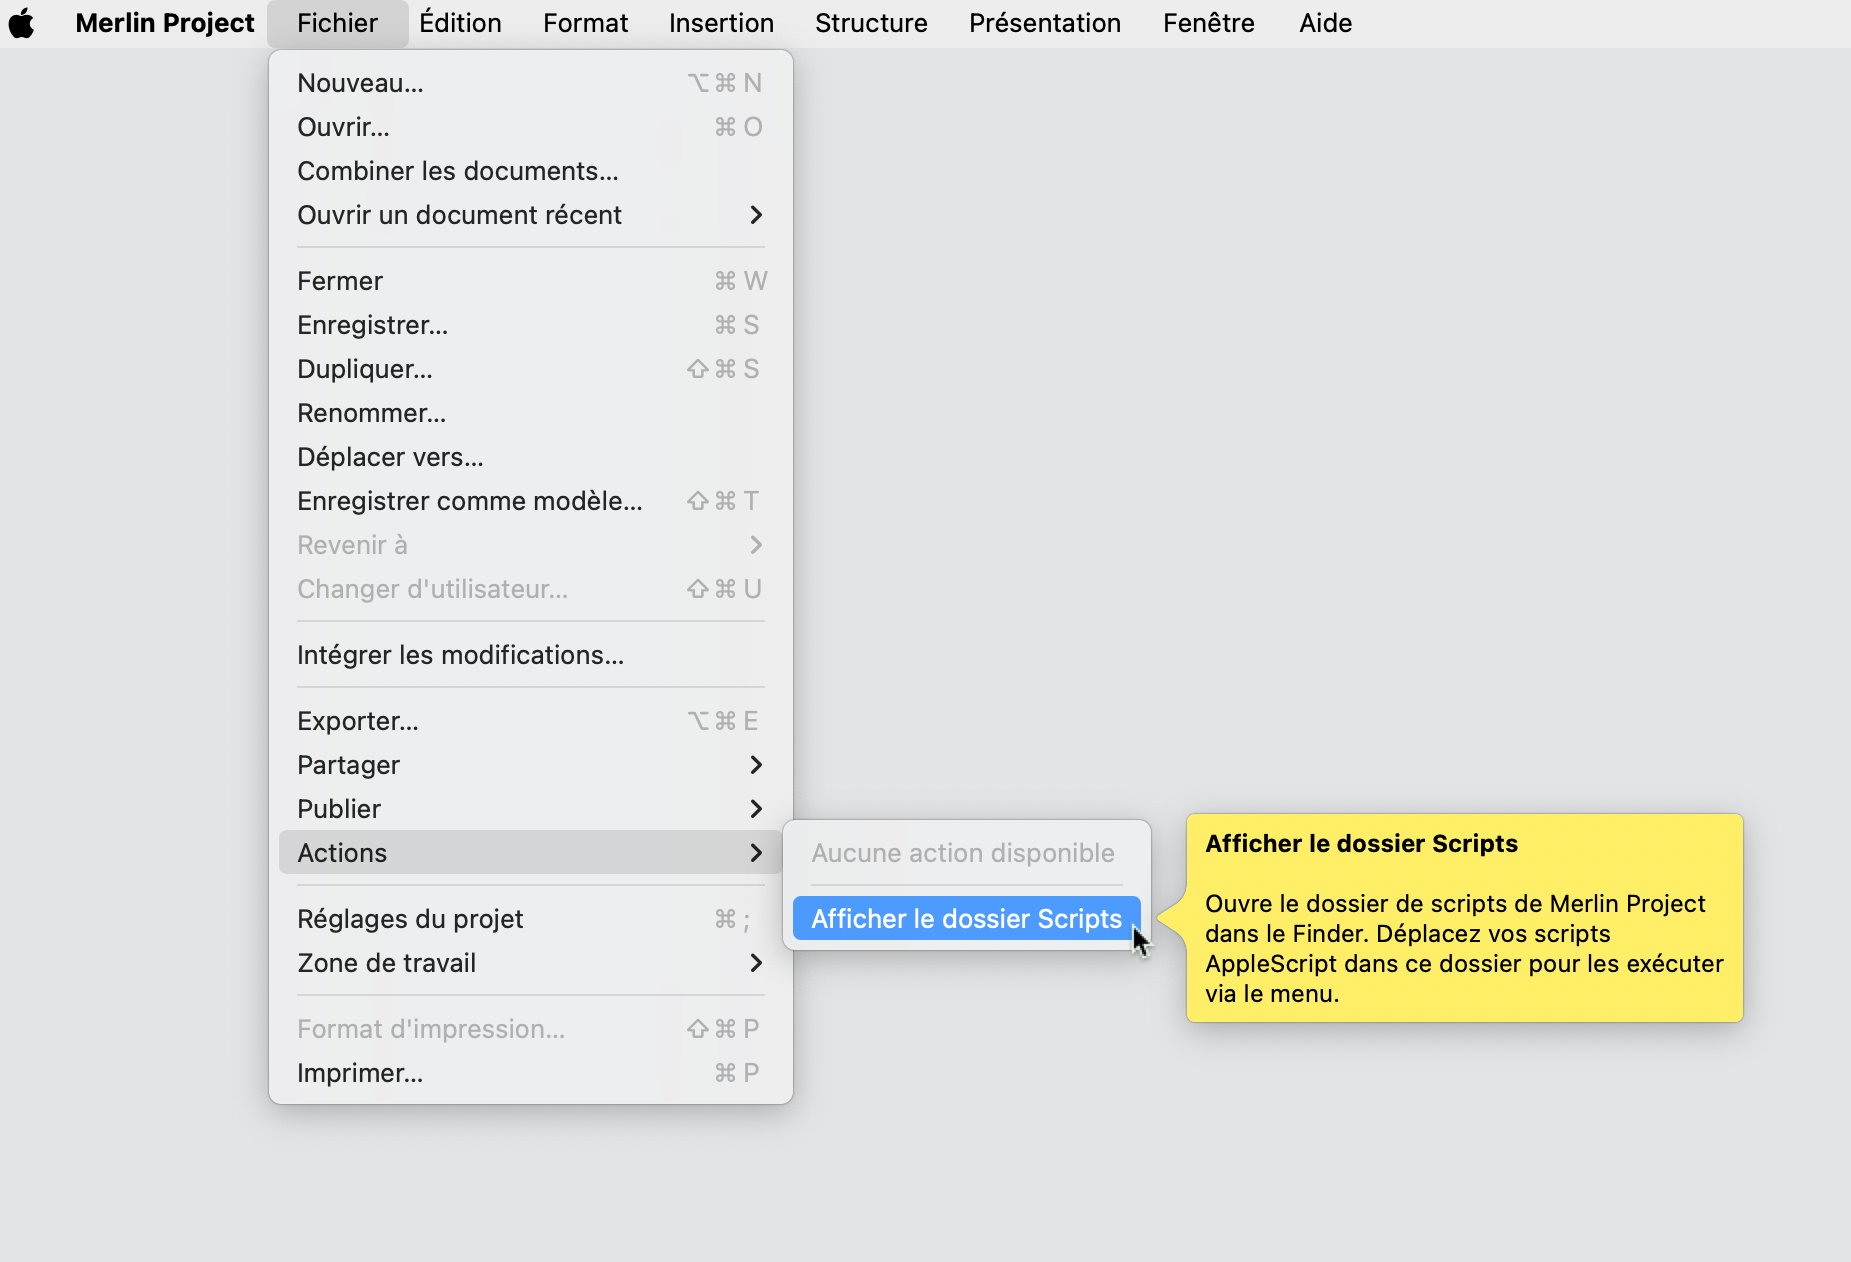Choose Fermer to close the document

tap(530, 281)
